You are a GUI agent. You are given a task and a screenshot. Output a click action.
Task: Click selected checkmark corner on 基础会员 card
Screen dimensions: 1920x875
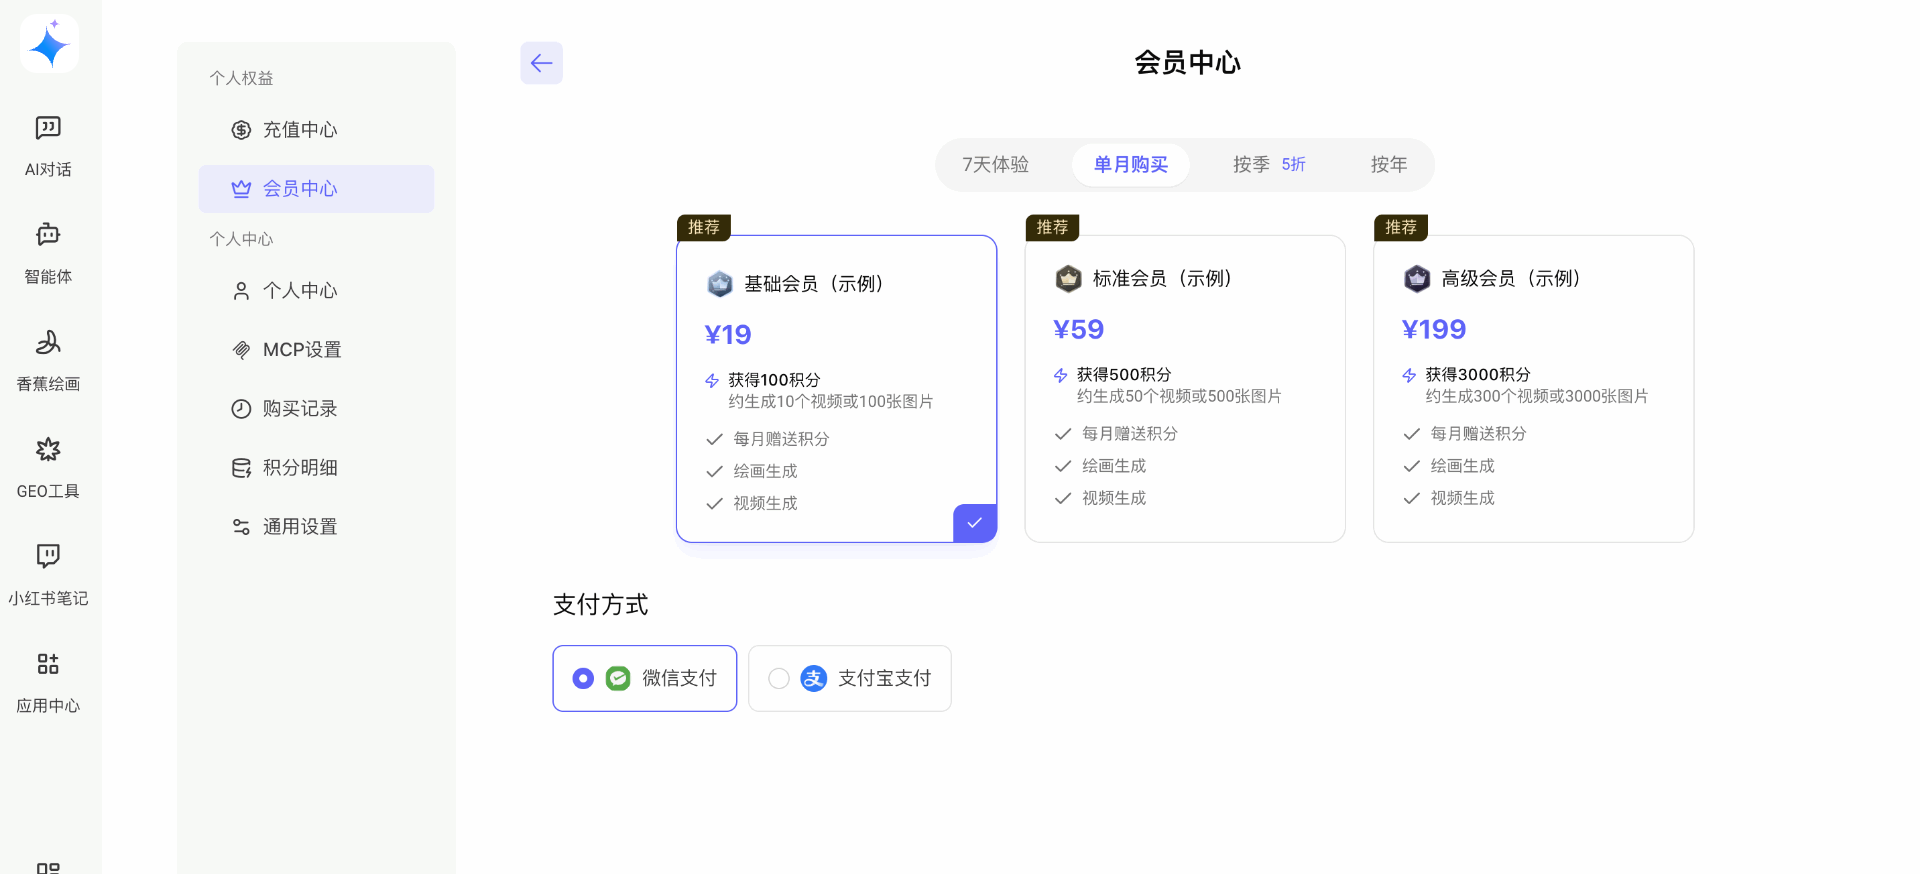point(975,523)
